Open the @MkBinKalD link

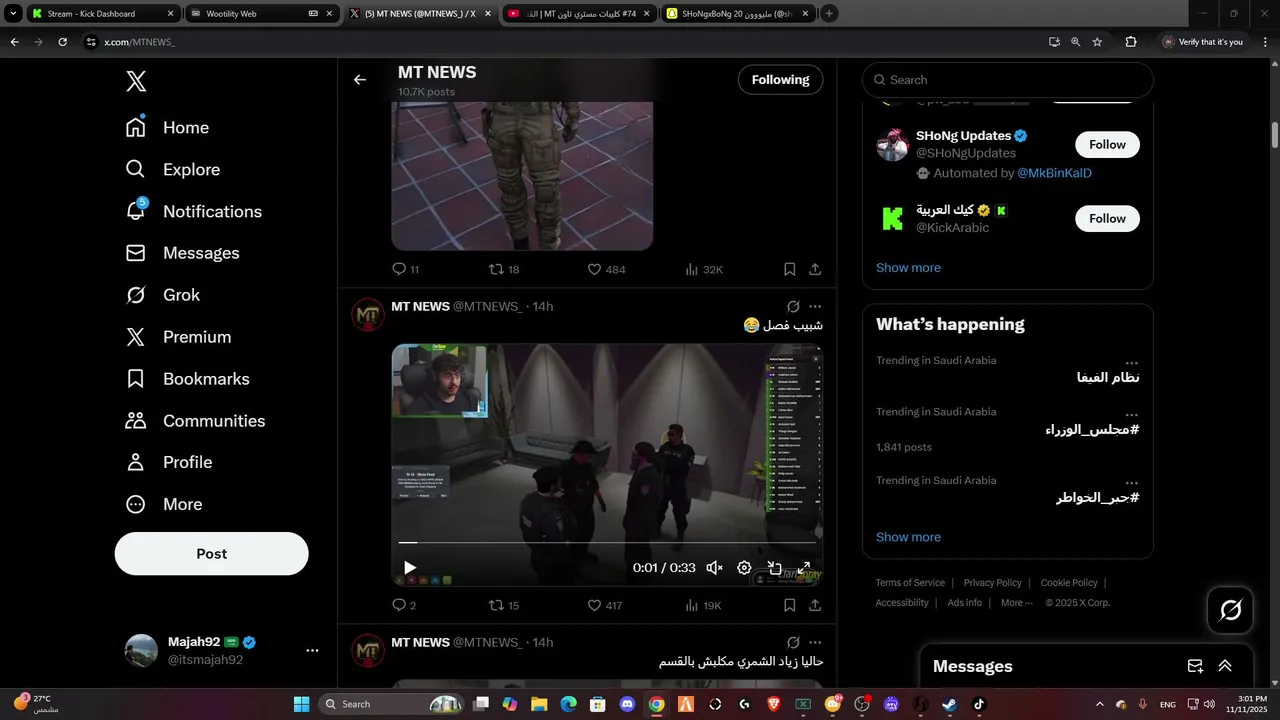(1054, 173)
